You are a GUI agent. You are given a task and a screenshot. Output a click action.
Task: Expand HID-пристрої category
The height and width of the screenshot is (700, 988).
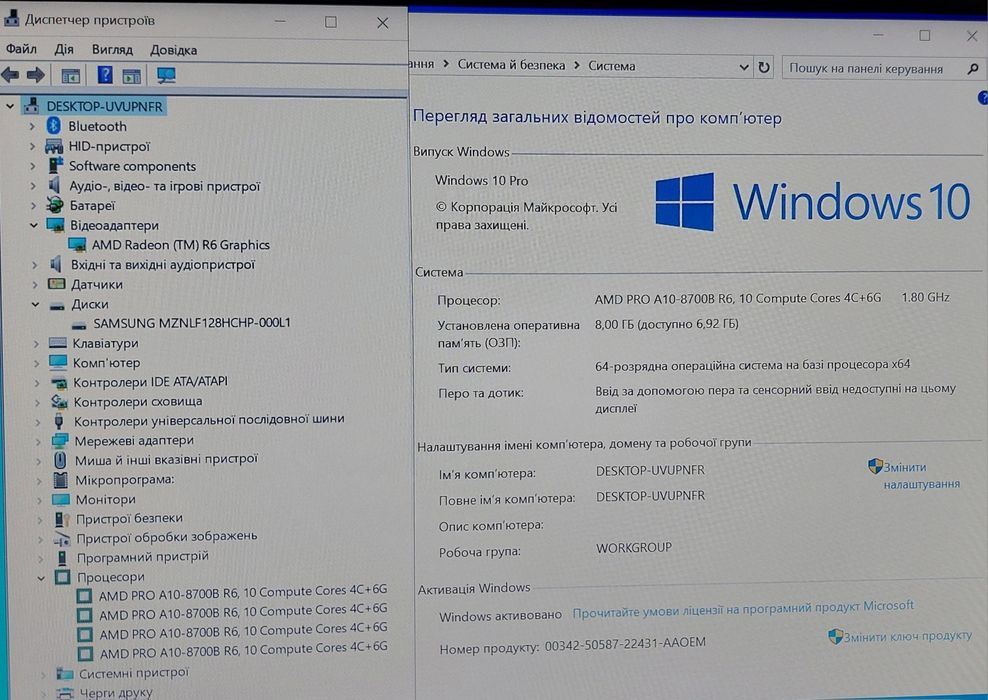coord(32,146)
